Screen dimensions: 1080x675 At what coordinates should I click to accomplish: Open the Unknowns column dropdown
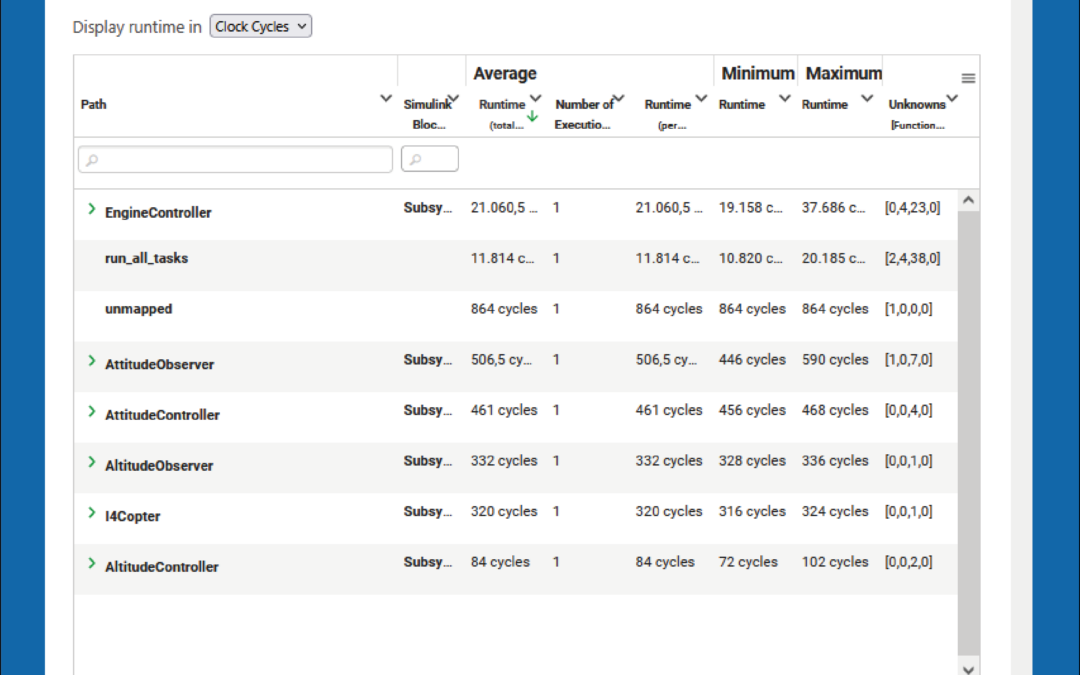[952, 98]
